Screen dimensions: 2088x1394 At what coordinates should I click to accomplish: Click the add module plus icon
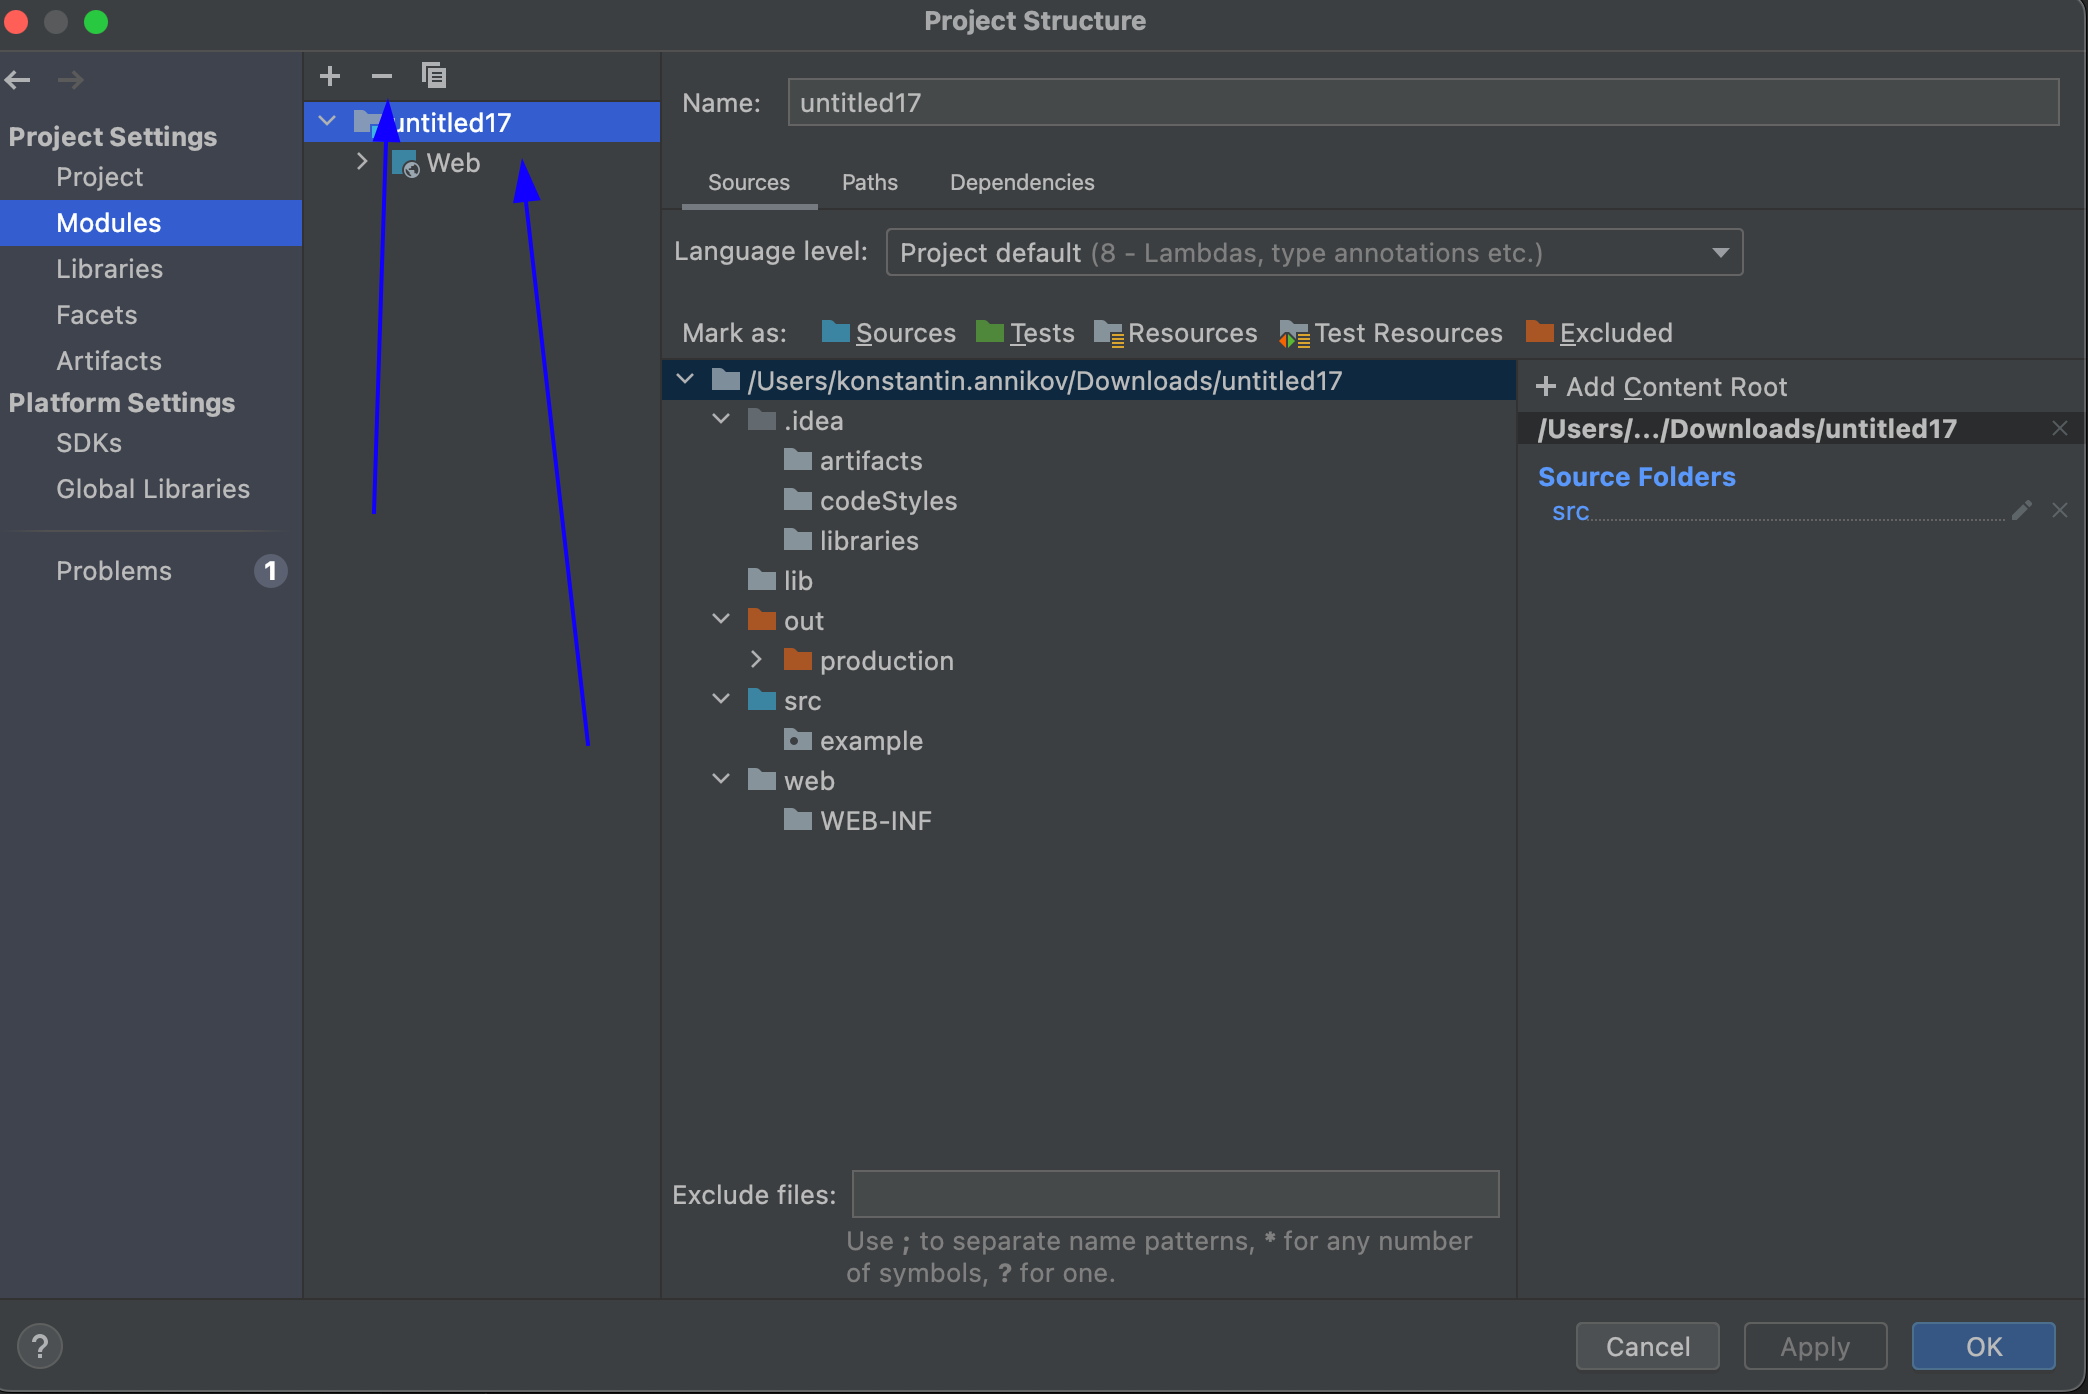330,76
